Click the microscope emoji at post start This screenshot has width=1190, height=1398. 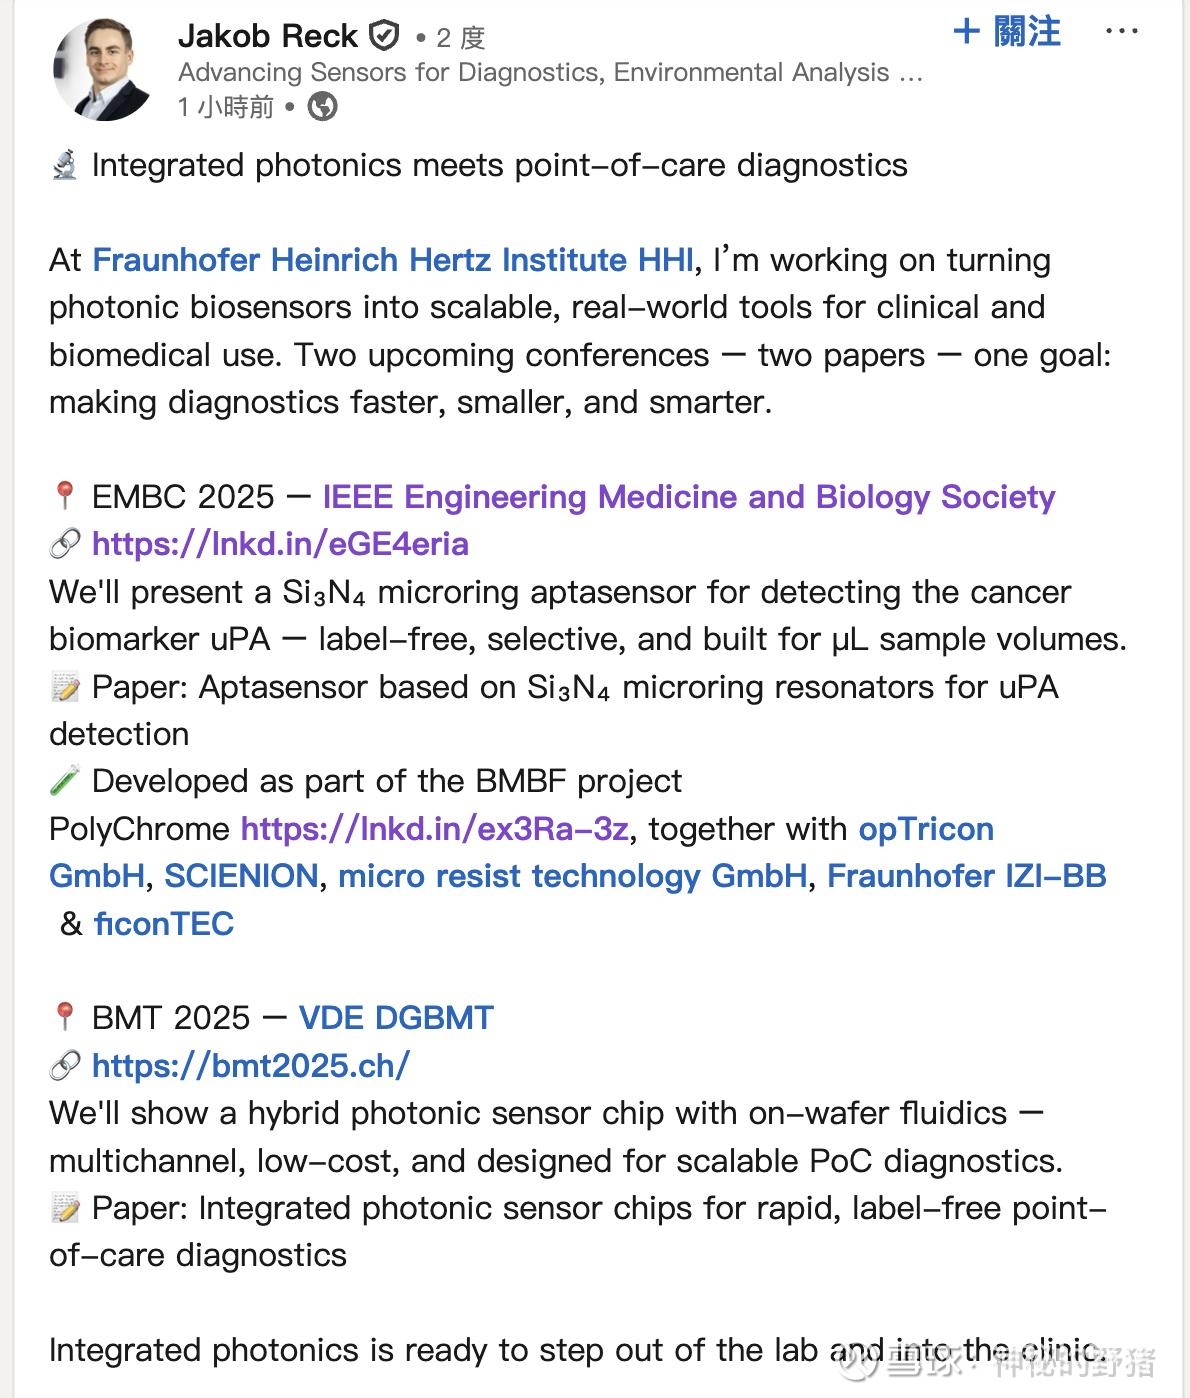(64, 165)
